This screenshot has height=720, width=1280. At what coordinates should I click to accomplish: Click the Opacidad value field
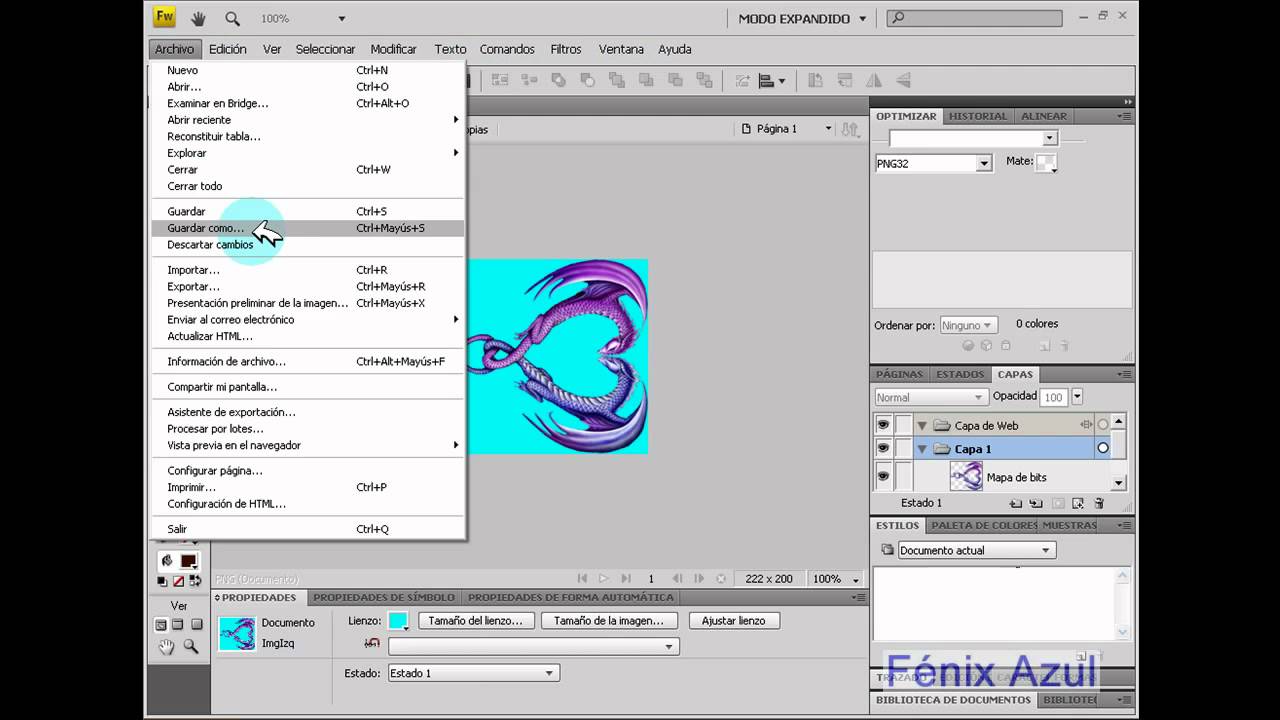pyautogui.click(x=1053, y=397)
